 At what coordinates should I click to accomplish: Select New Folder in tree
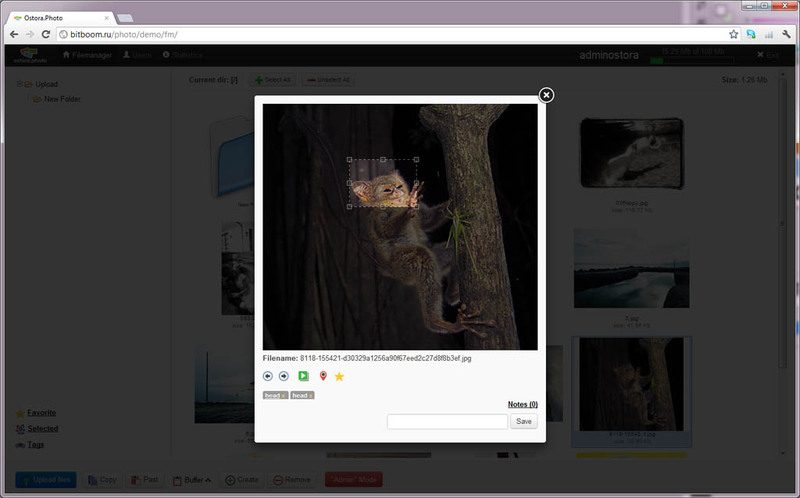pos(62,99)
